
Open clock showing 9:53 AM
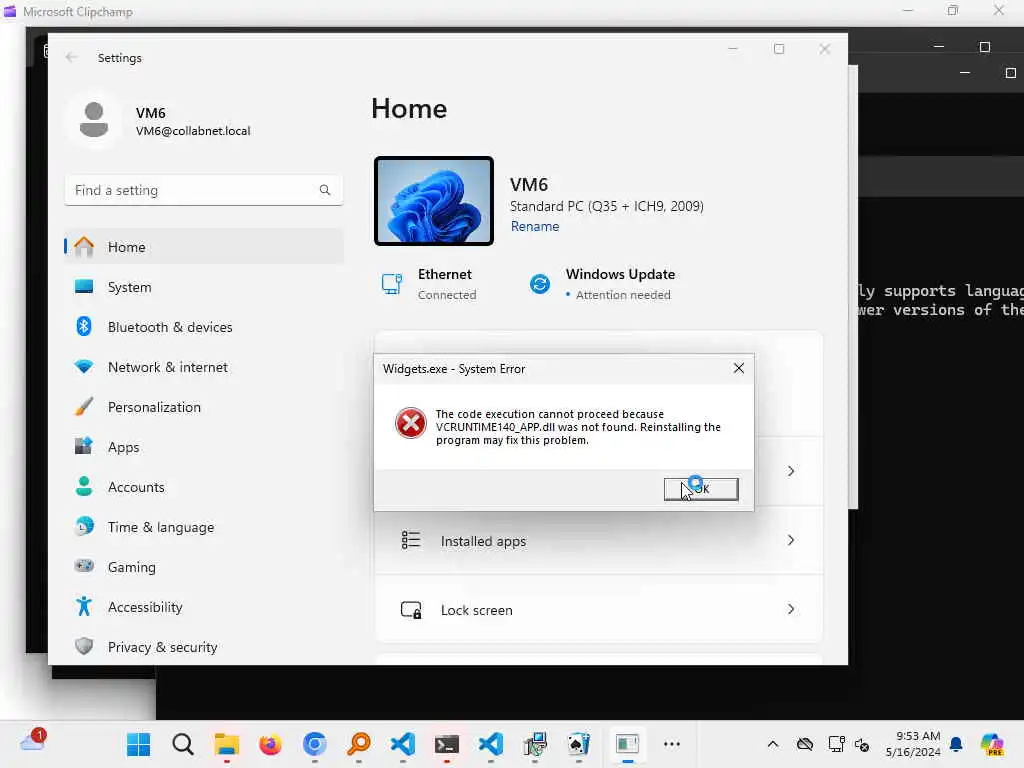pyautogui.click(x=913, y=744)
